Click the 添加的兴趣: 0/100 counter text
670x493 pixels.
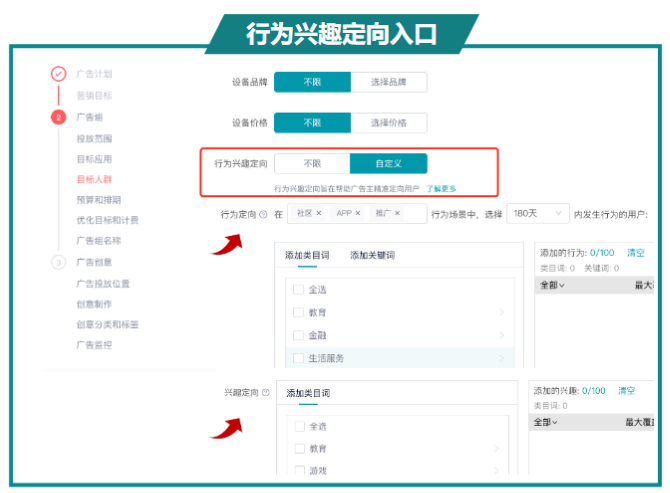click(569, 391)
